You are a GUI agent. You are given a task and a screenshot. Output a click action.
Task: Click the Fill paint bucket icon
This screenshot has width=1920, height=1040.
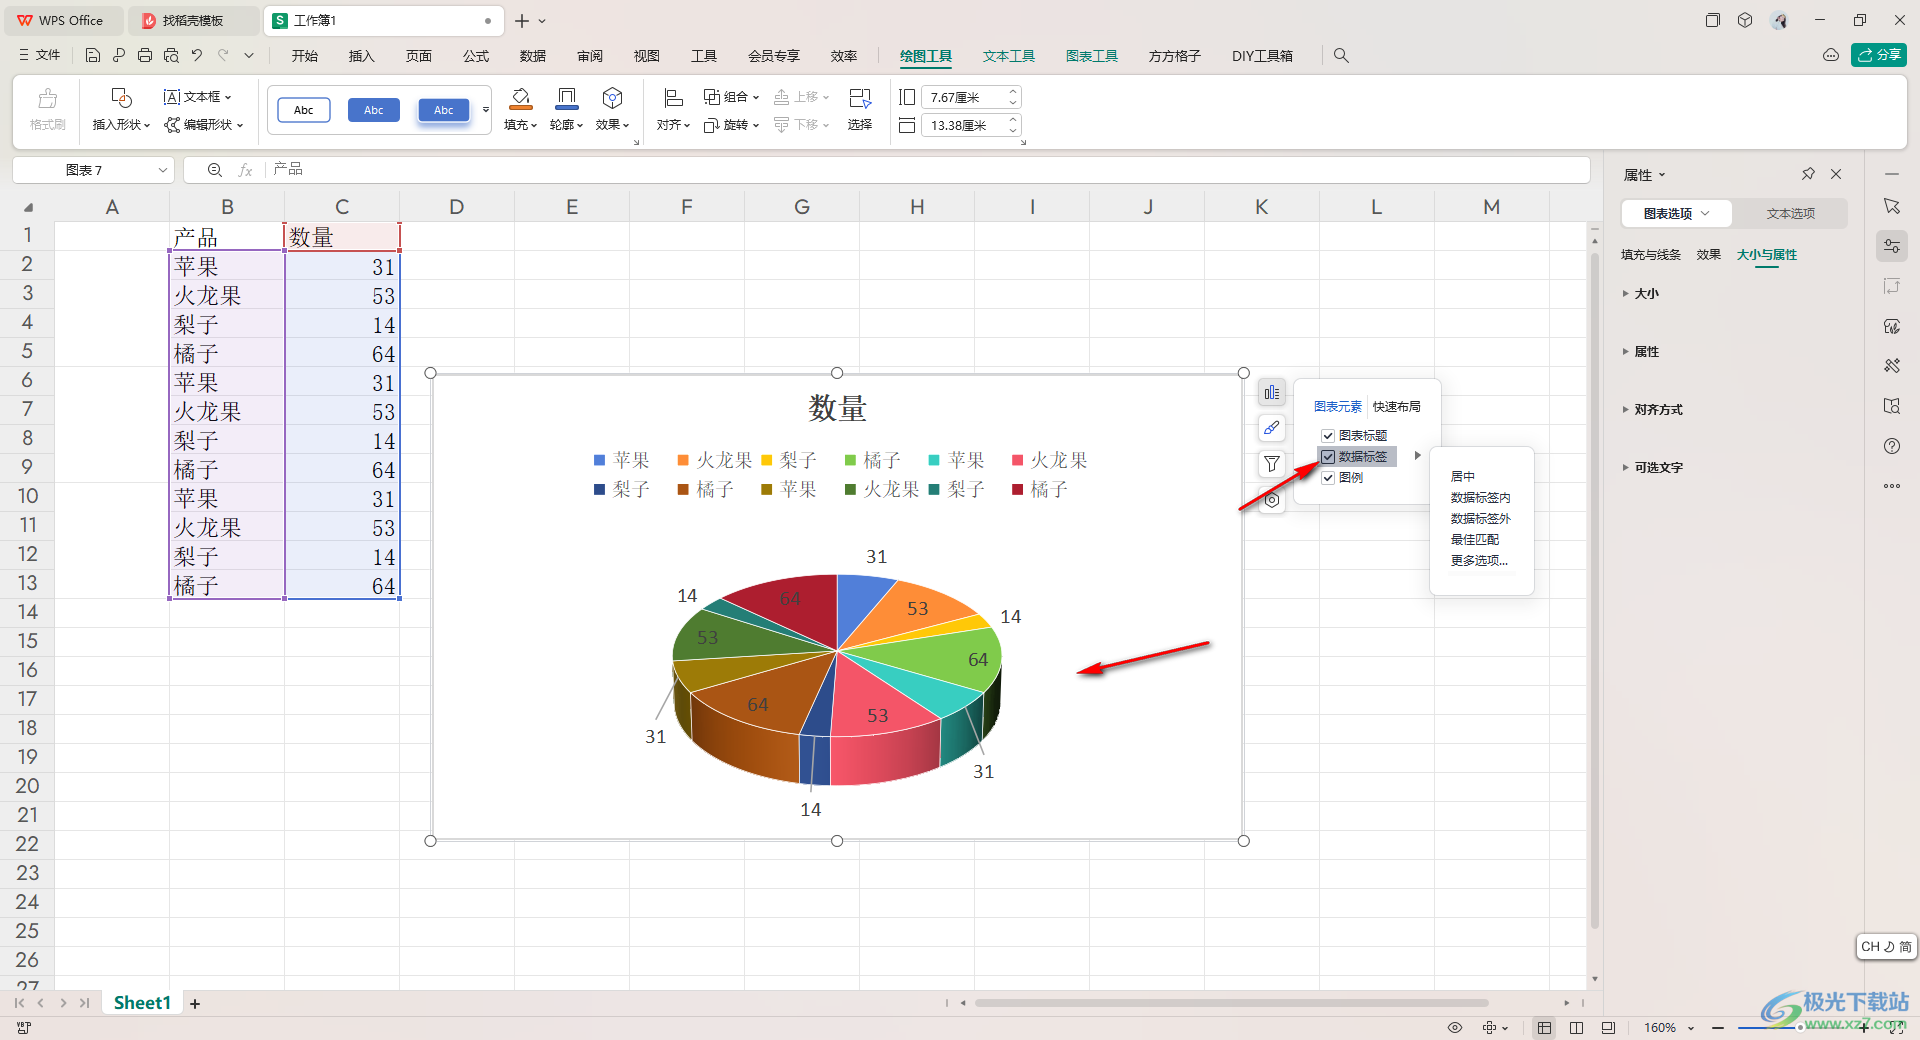click(521, 98)
